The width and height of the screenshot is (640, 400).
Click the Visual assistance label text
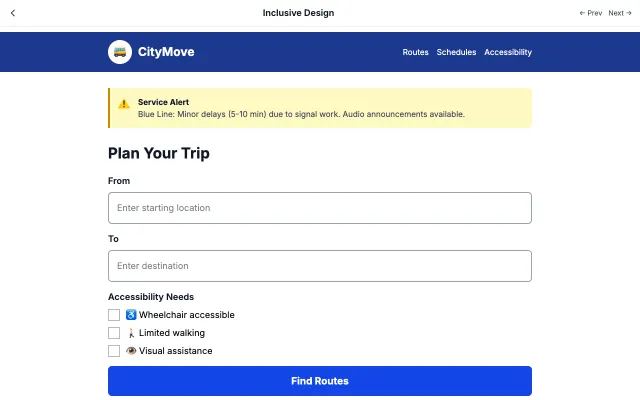(x=176, y=351)
